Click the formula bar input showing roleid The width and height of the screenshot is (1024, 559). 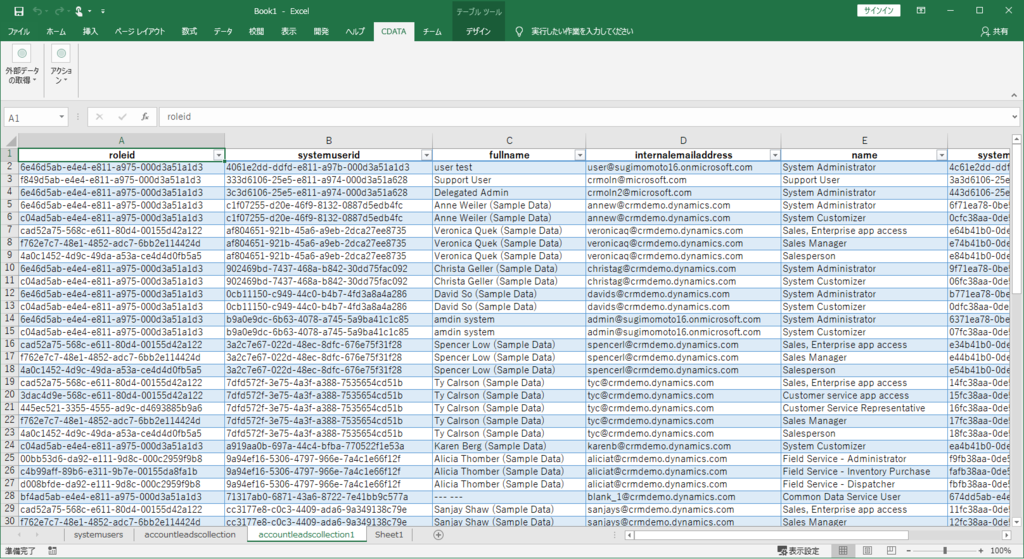pos(584,117)
